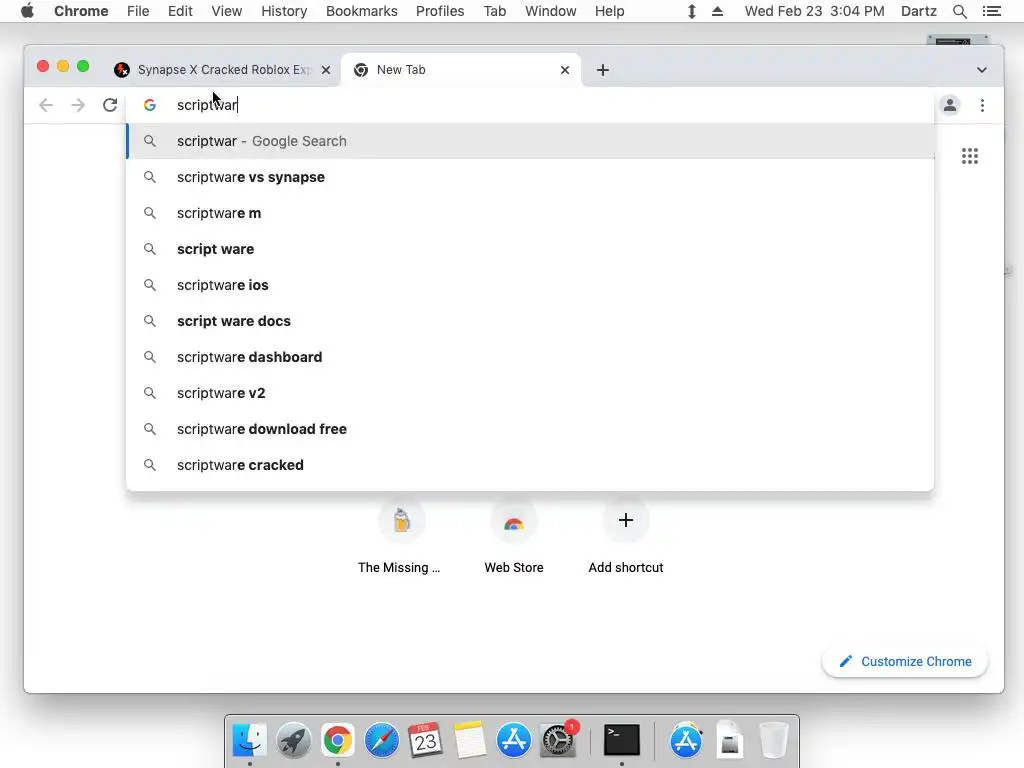Pick the 'scriptware ios' suggestion

pos(530,285)
